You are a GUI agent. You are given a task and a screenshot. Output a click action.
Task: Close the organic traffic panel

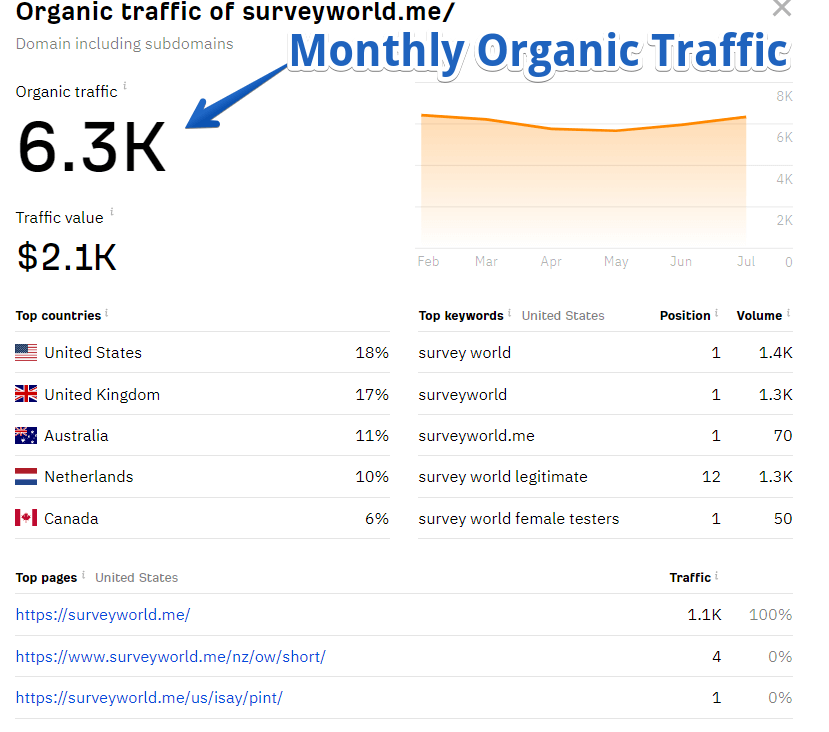click(x=781, y=8)
